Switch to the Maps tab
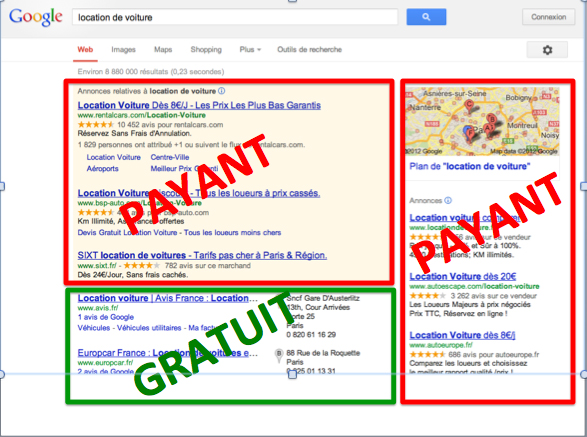This screenshot has width=587, height=437. (163, 49)
